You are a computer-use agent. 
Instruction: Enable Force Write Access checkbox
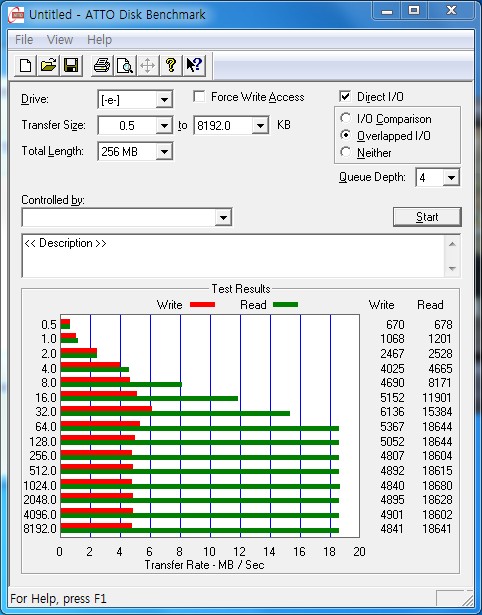199,96
